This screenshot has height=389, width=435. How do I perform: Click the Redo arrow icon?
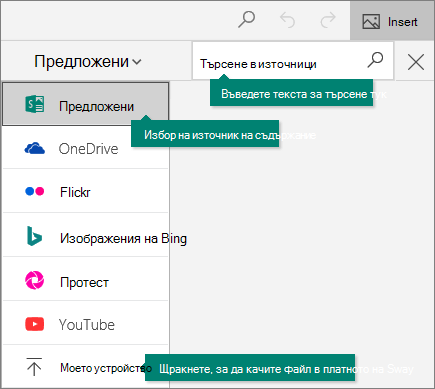tap(328, 20)
